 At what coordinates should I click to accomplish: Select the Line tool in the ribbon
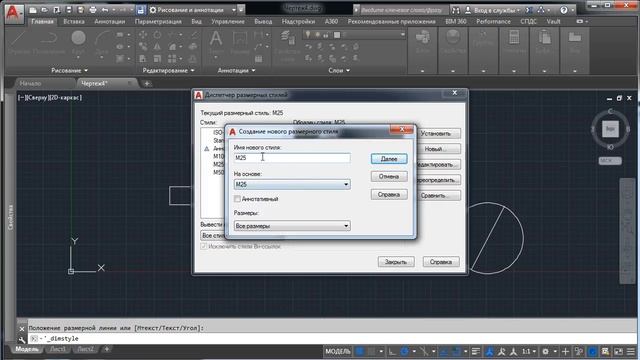tap(19, 38)
